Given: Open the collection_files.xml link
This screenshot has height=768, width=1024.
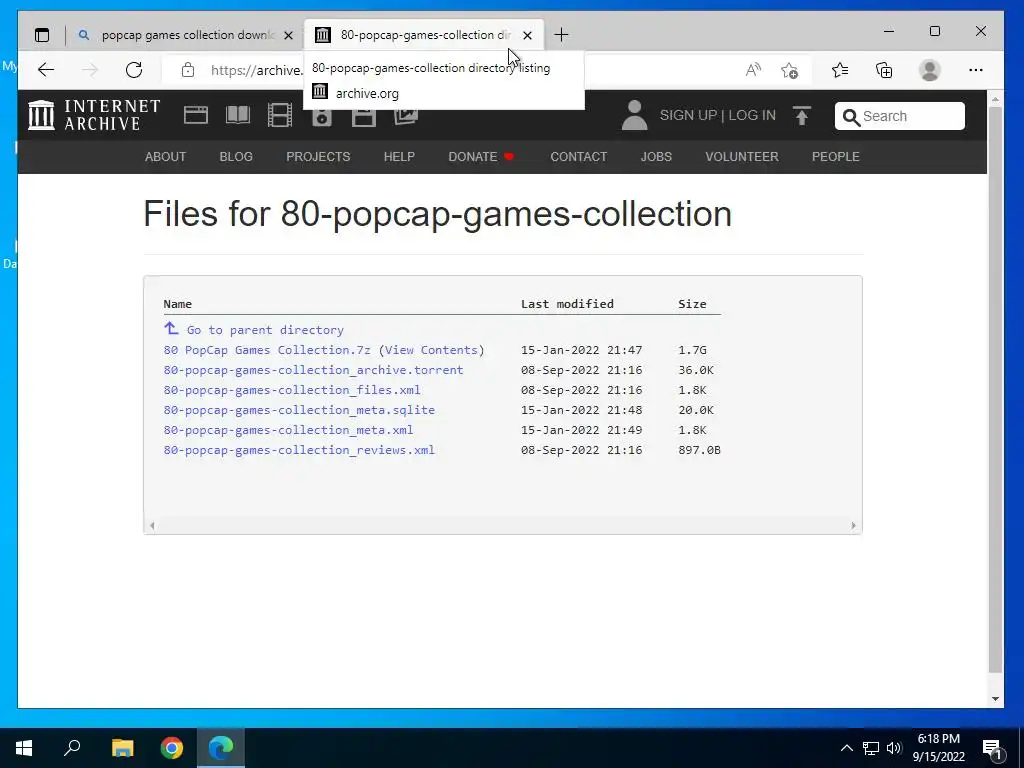Looking at the screenshot, I should coord(292,390).
